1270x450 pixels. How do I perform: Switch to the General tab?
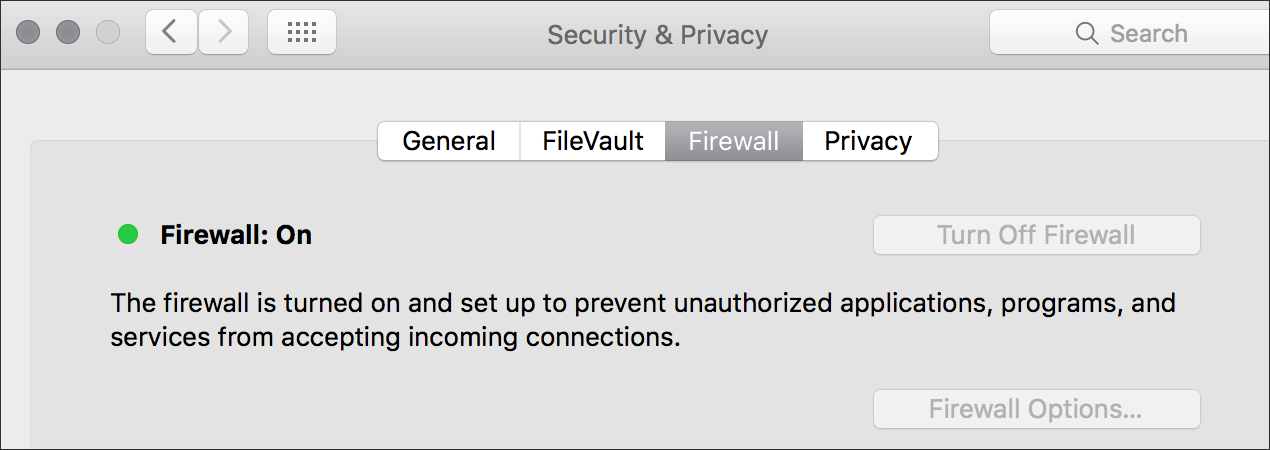449,141
